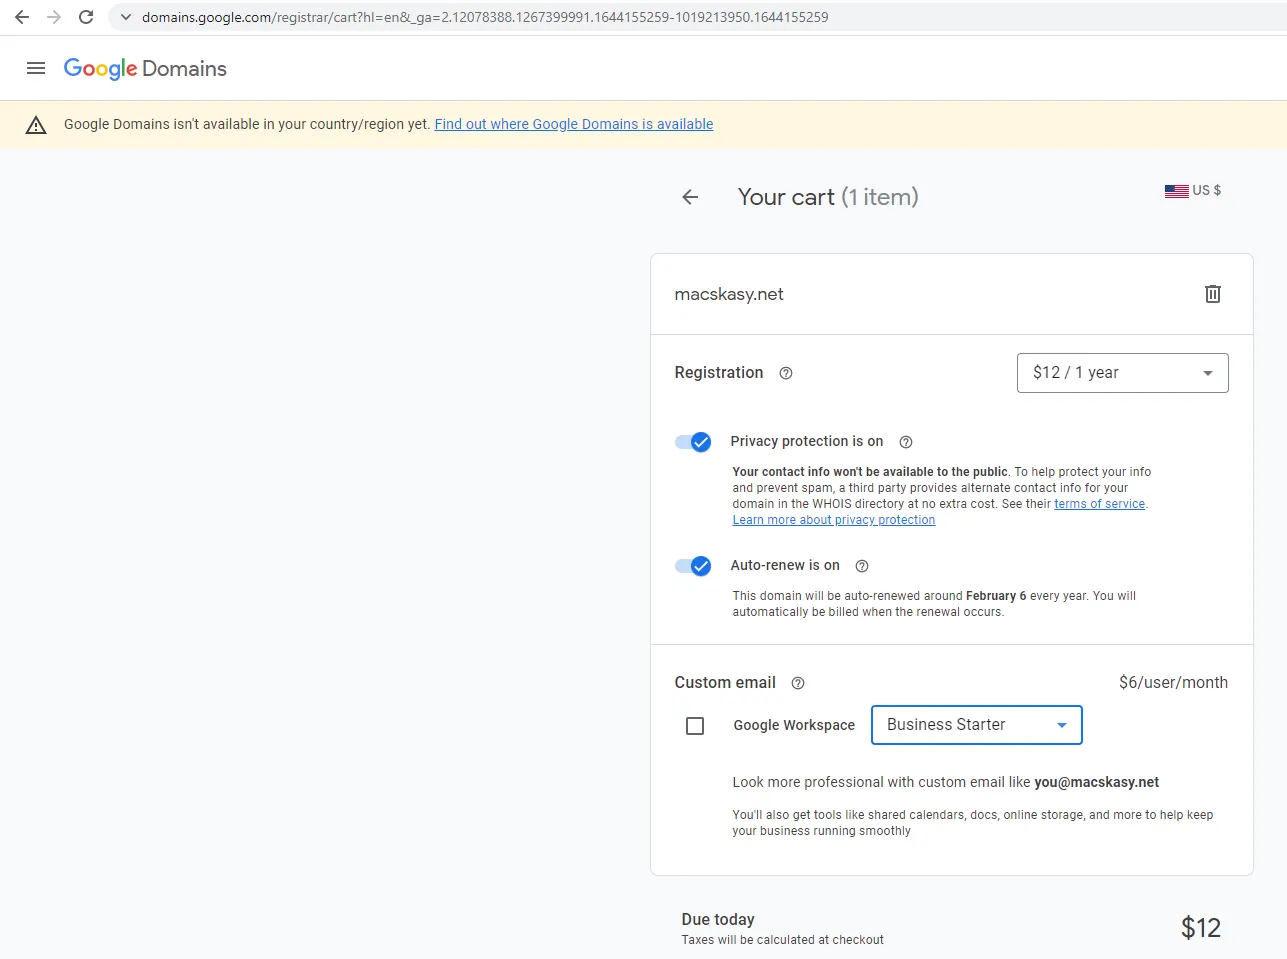
Task: Open the Custom email help icon
Action: click(798, 683)
